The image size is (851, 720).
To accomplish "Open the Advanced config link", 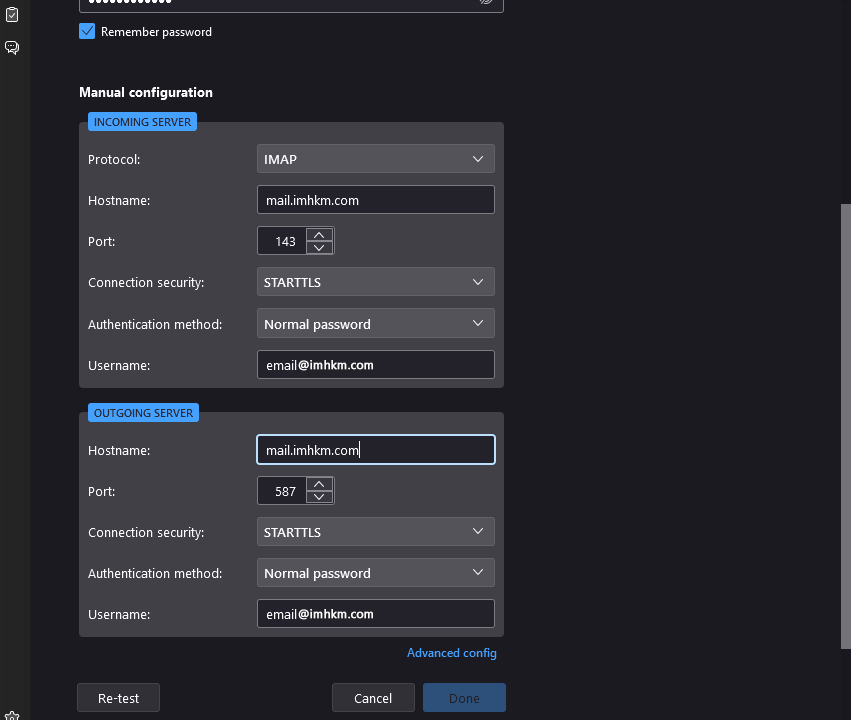I will pyautogui.click(x=451, y=653).
